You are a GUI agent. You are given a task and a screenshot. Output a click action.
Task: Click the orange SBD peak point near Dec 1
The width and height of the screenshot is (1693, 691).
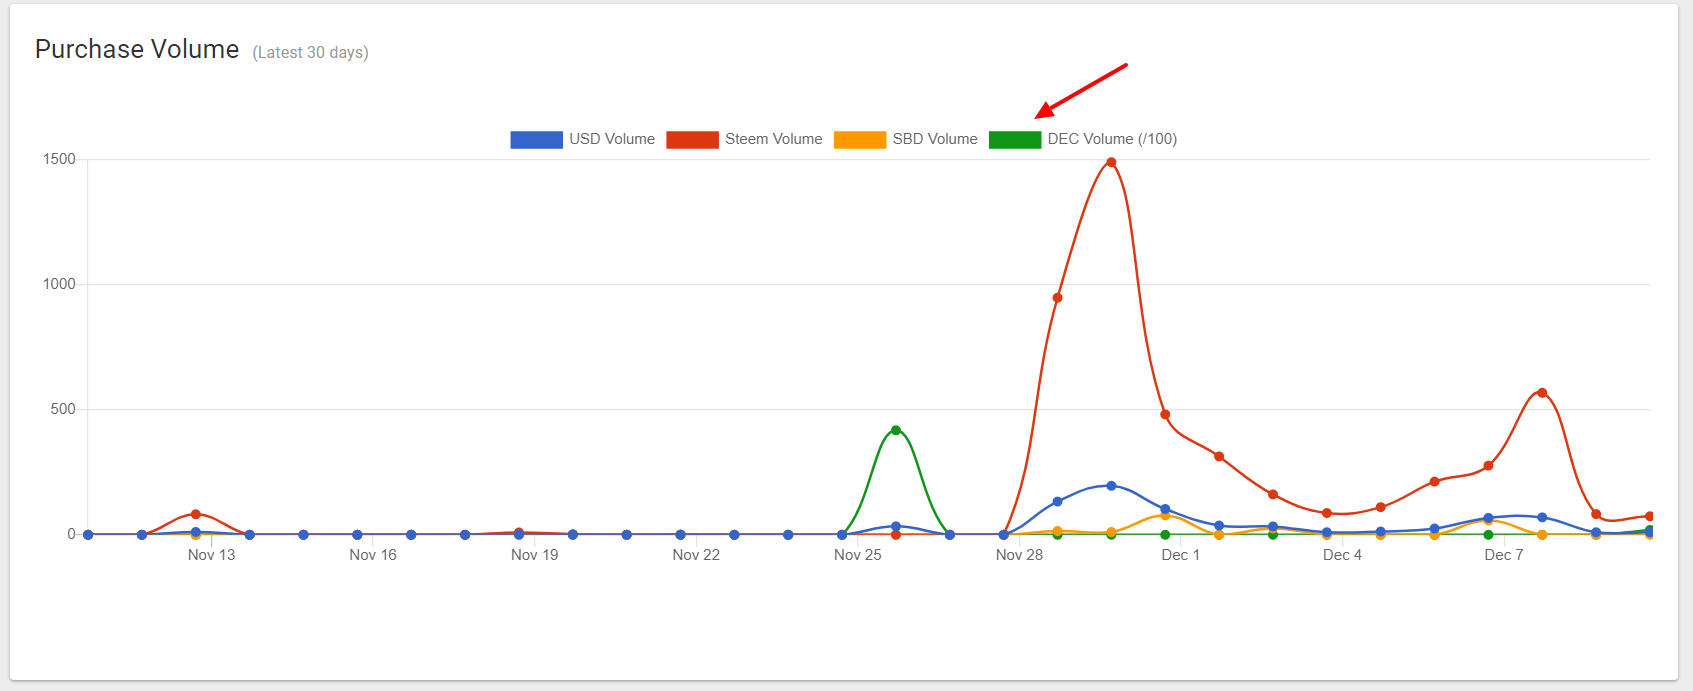[x=1165, y=515]
